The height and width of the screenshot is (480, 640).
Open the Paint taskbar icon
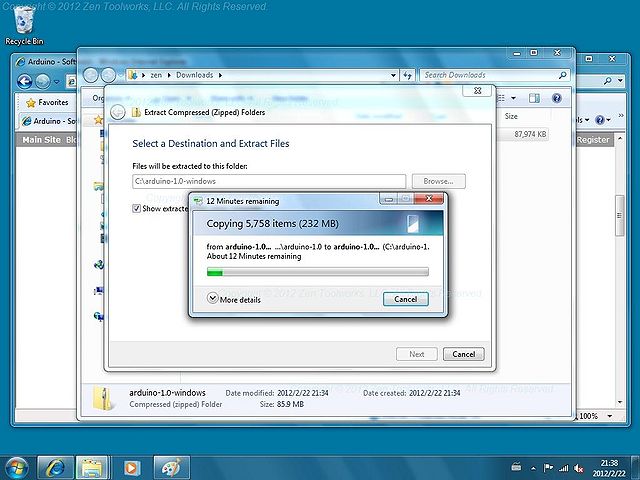pos(172,468)
